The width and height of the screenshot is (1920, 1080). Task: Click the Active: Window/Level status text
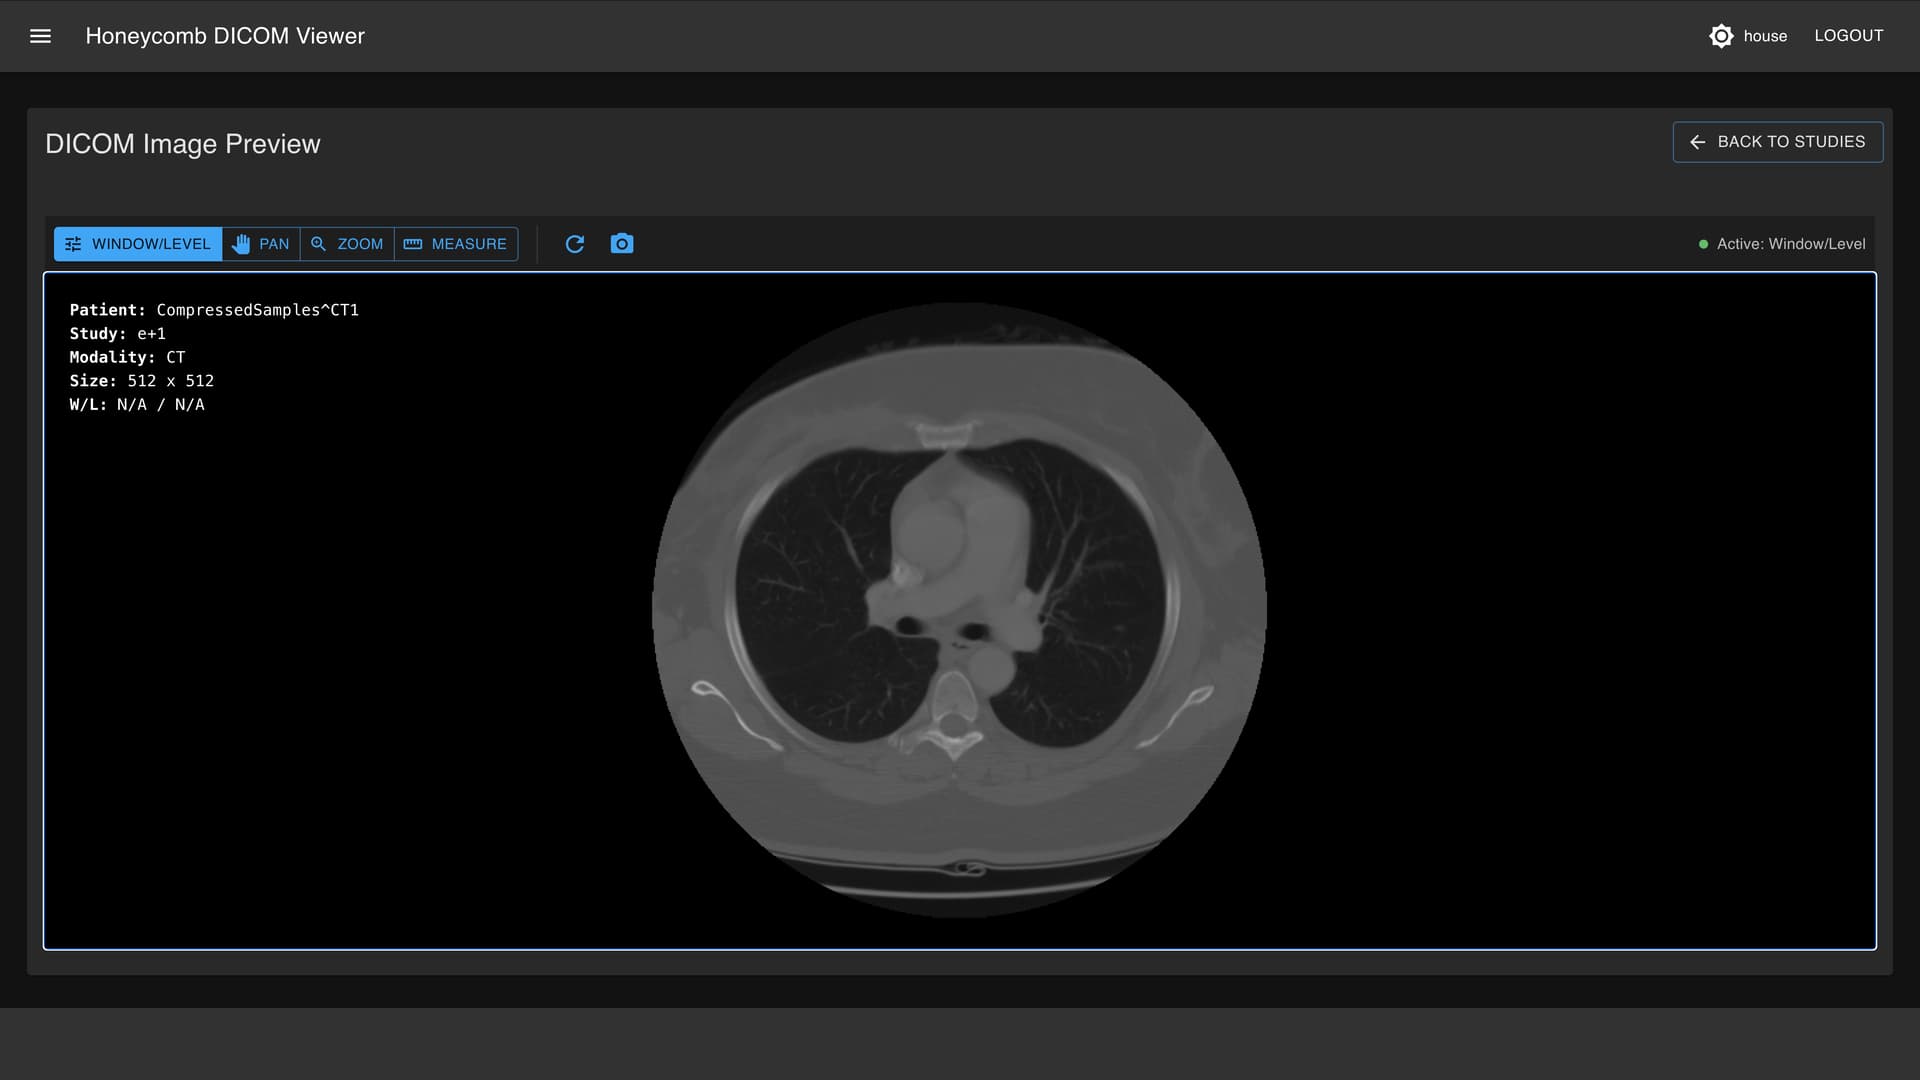click(x=1790, y=244)
